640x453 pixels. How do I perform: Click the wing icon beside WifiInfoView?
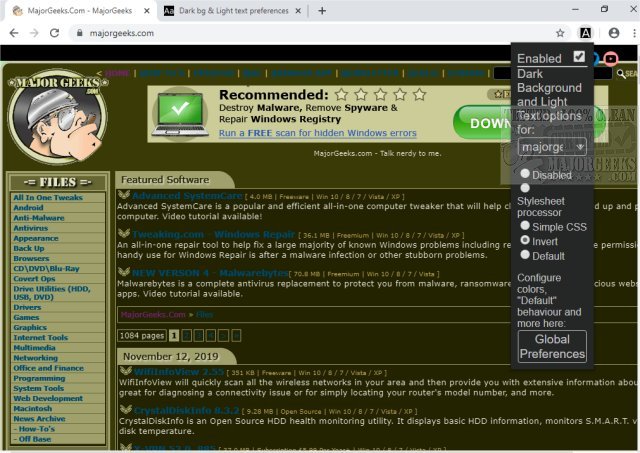[126, 371]
